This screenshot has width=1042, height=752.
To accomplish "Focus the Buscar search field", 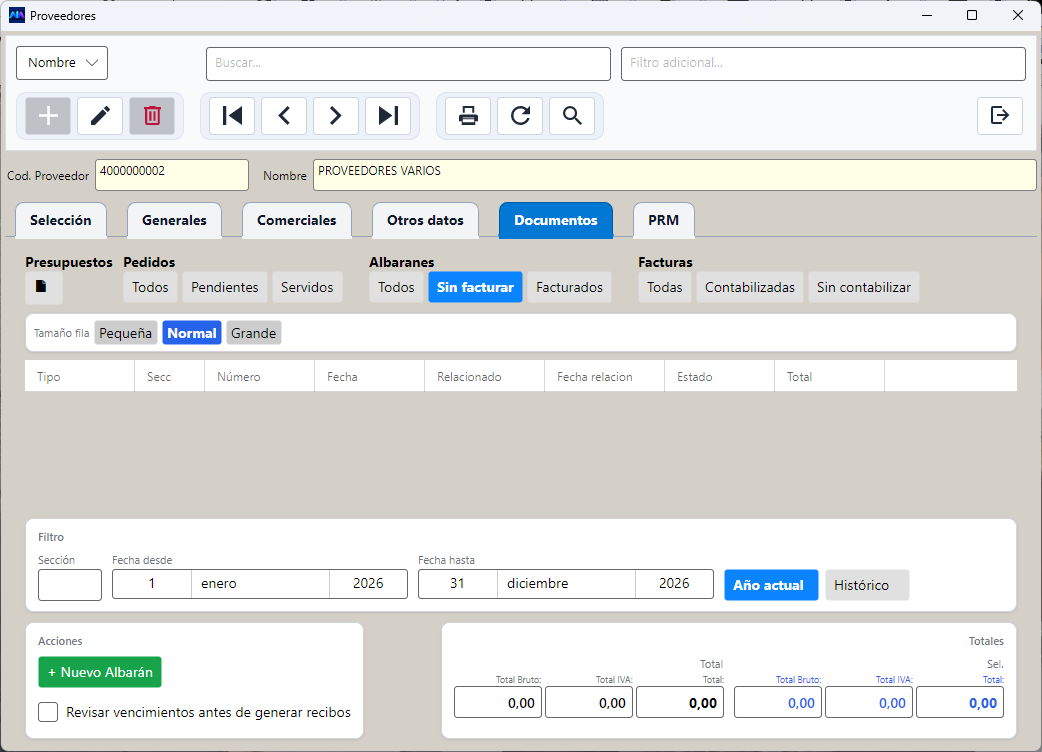I will click(408, 63).
